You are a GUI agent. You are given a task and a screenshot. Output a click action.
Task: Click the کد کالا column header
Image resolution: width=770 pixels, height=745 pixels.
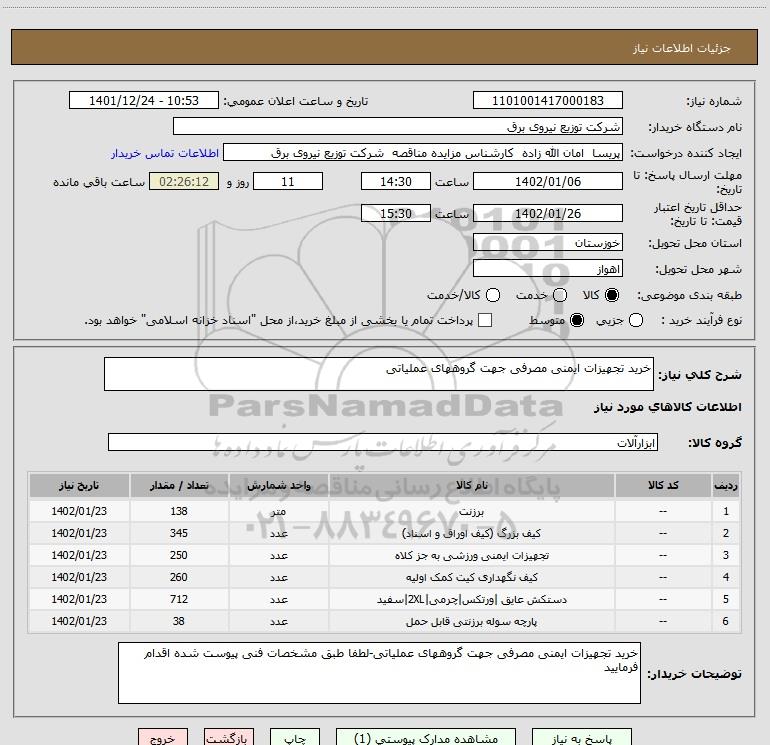(x=663, y=486)
